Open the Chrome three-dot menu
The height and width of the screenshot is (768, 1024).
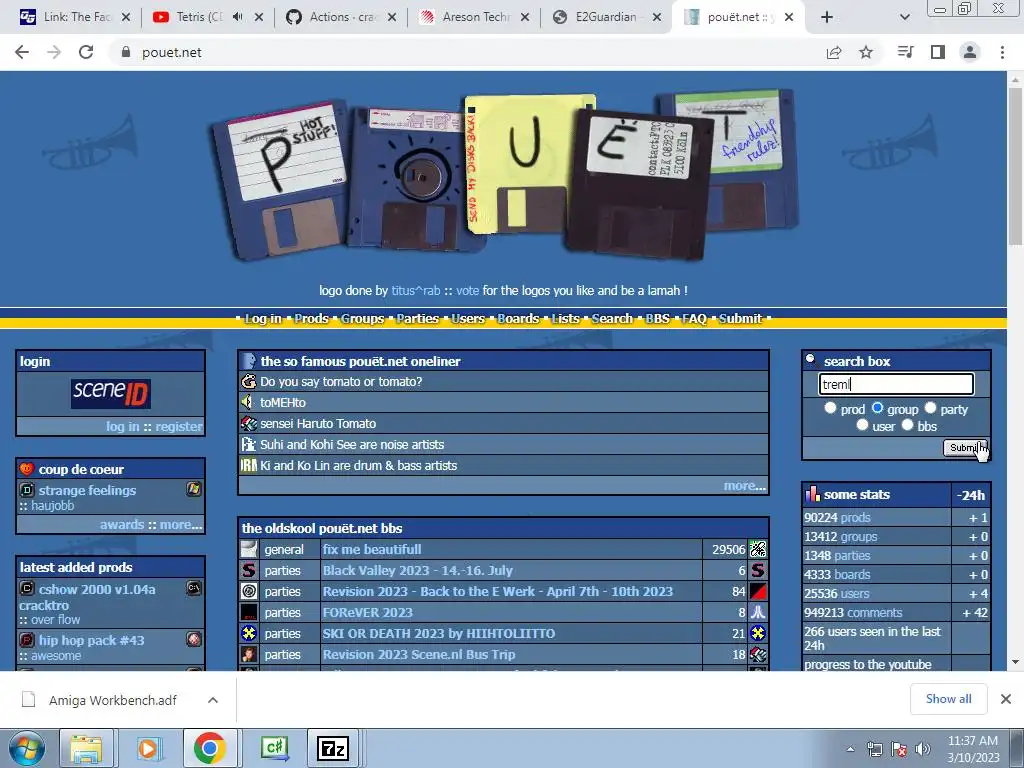(x=1002, y=52)
